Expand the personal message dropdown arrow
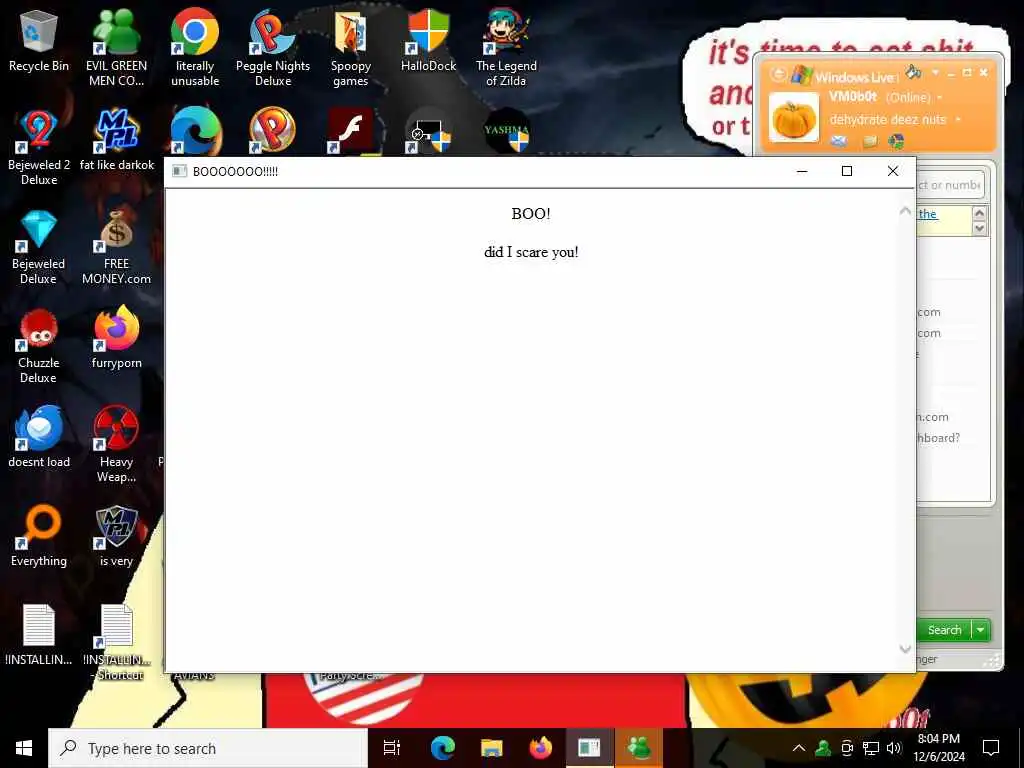The height and width of the screenshot is (768, 1024). click(x=958, y=120)
